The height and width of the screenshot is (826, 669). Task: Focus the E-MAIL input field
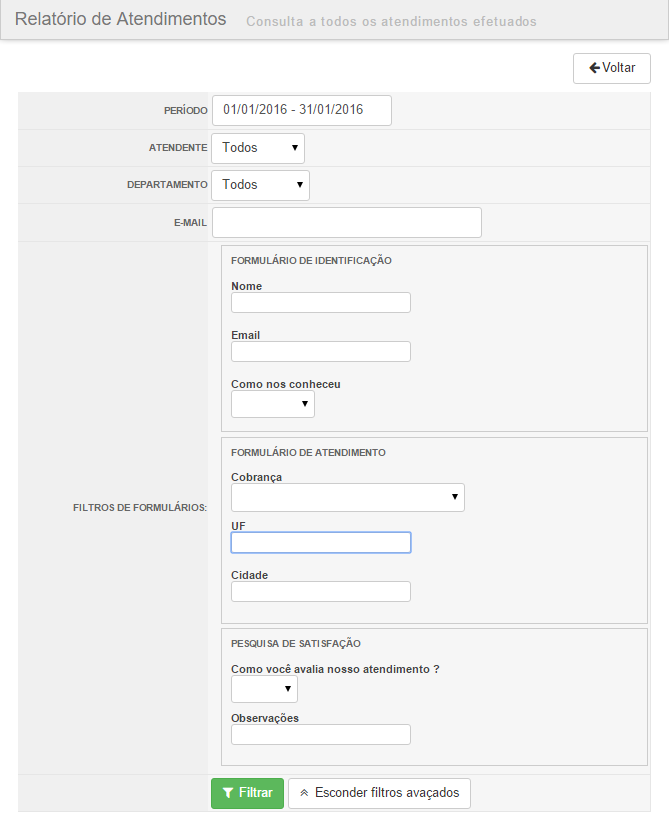tap(347, 222)
